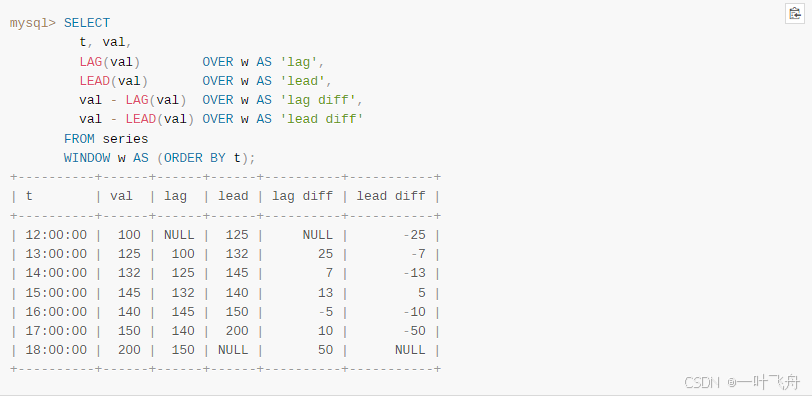Image resolution: width=812 pixels, height=398 pixels.
Task: Click the mysql> prompt text
Action: point(33,23)
